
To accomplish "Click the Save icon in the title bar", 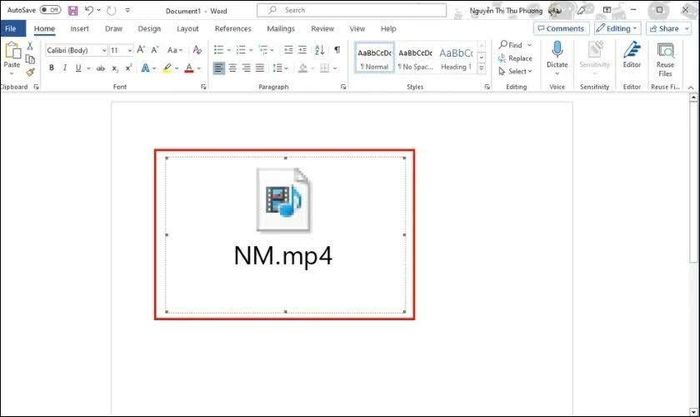I will 73,11.
